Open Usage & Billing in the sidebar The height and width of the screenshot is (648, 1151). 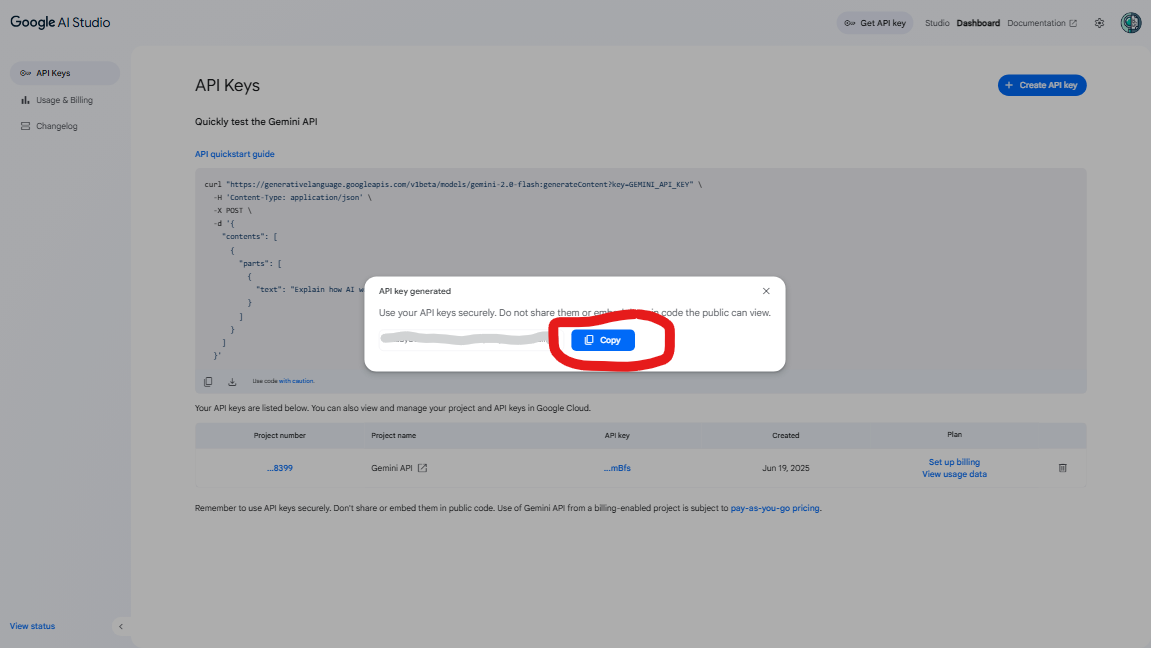[65, 100]
